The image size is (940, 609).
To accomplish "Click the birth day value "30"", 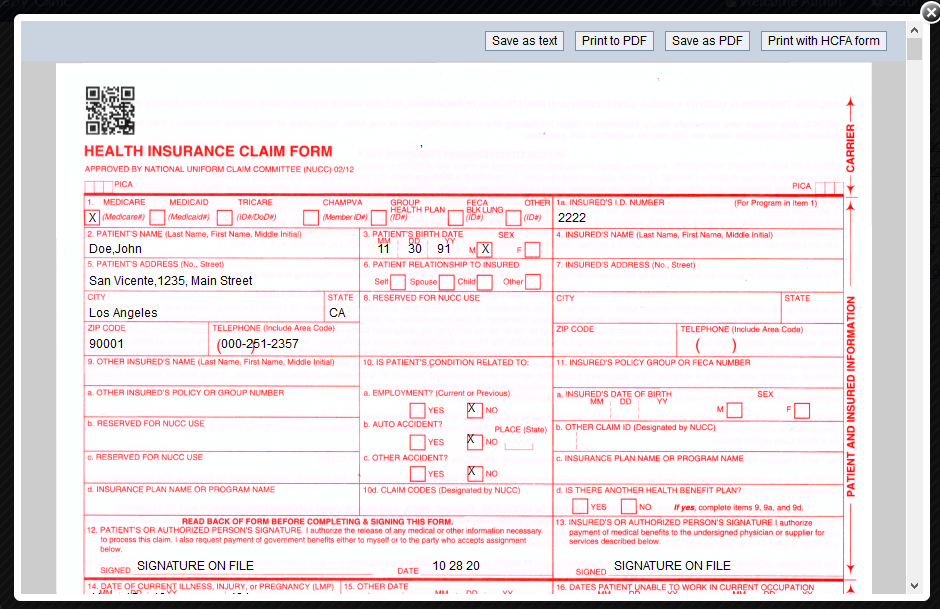I will pos(415,249).
